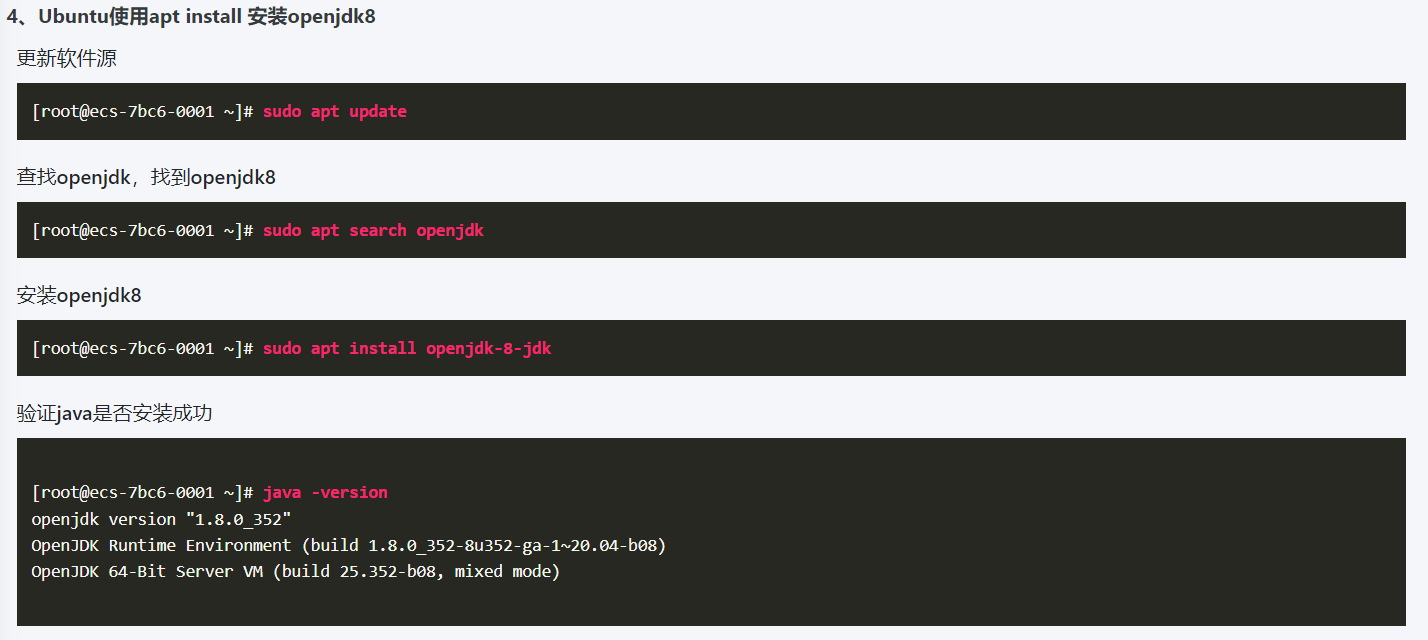Click the 'sudo apt search openjdk' command

[x=373, y=230]
